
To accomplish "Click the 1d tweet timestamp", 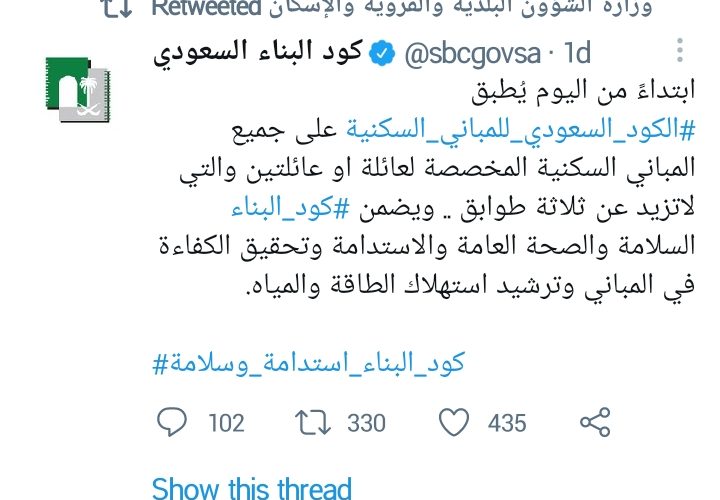I will [577, 53].
